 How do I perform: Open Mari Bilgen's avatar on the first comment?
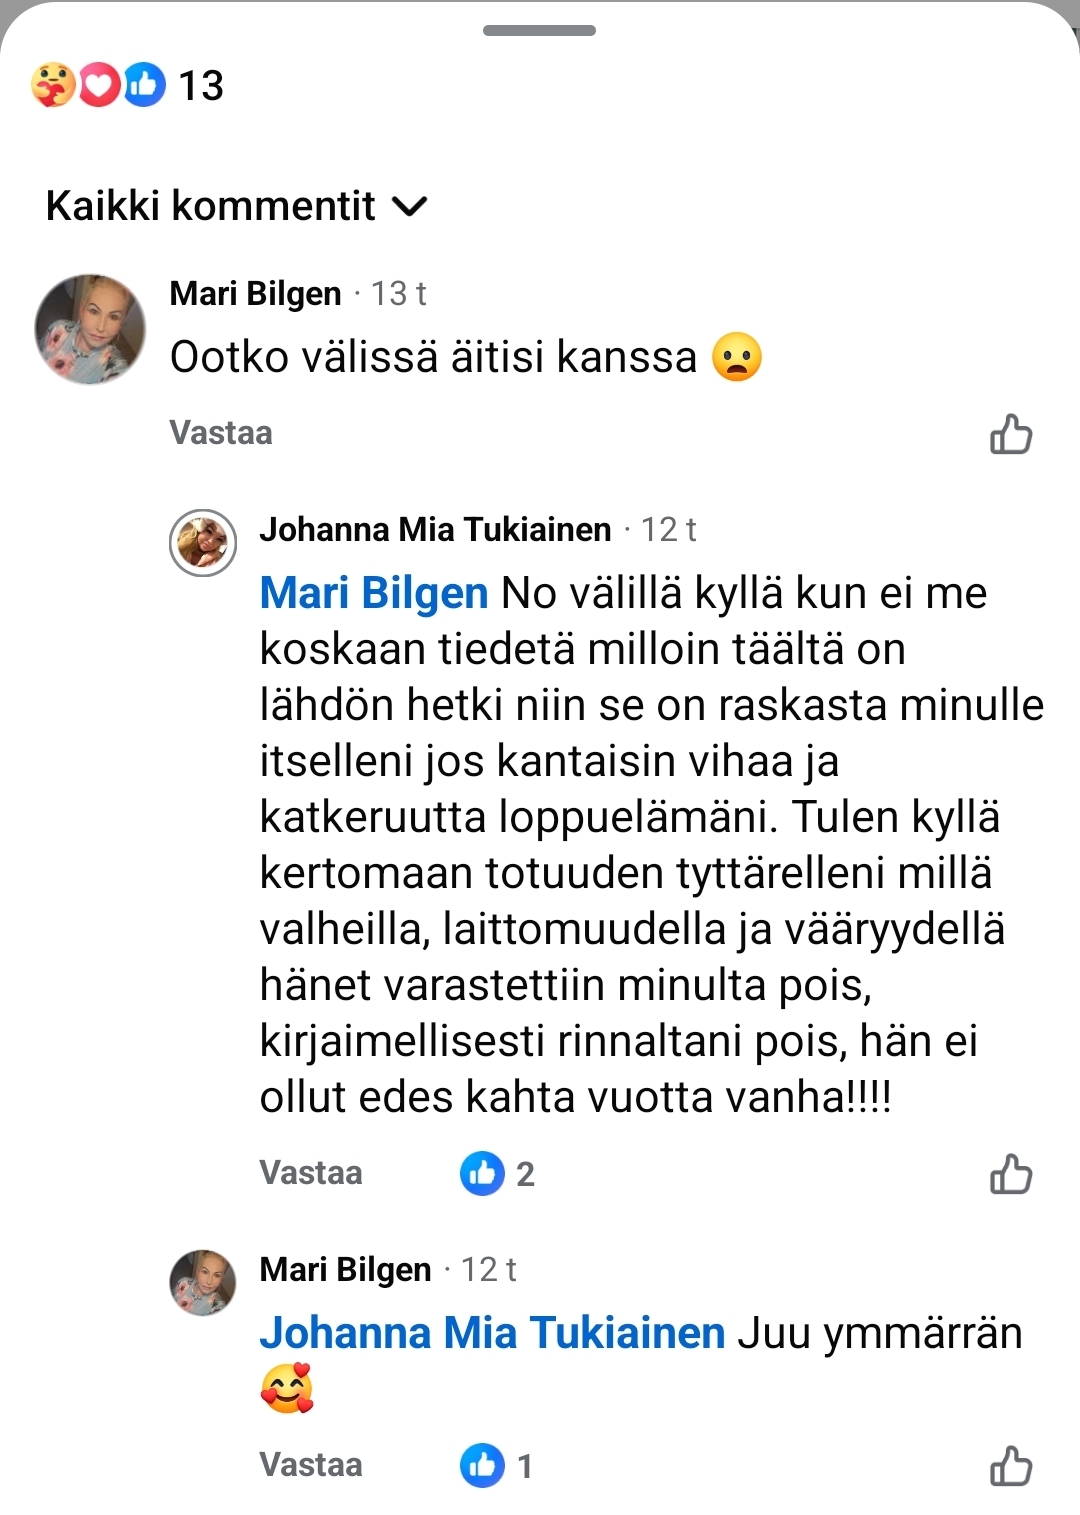point(90,329)
